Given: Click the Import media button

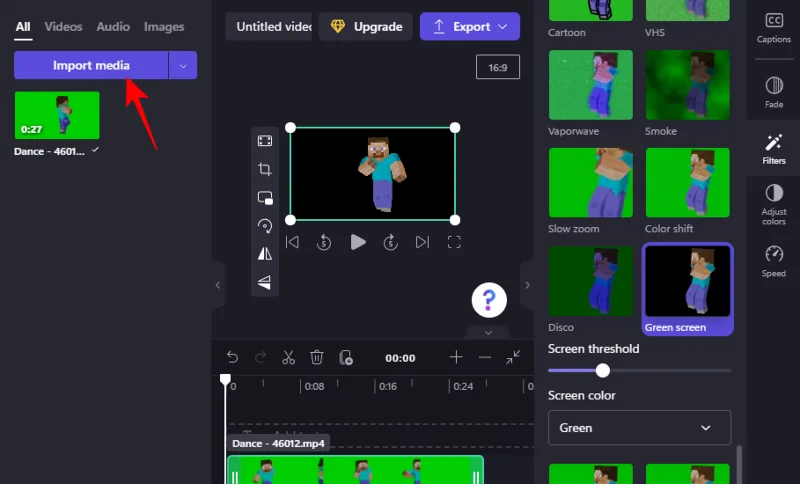Looking at the screenshot, I should pyautogui.click(x=91, y=65).
